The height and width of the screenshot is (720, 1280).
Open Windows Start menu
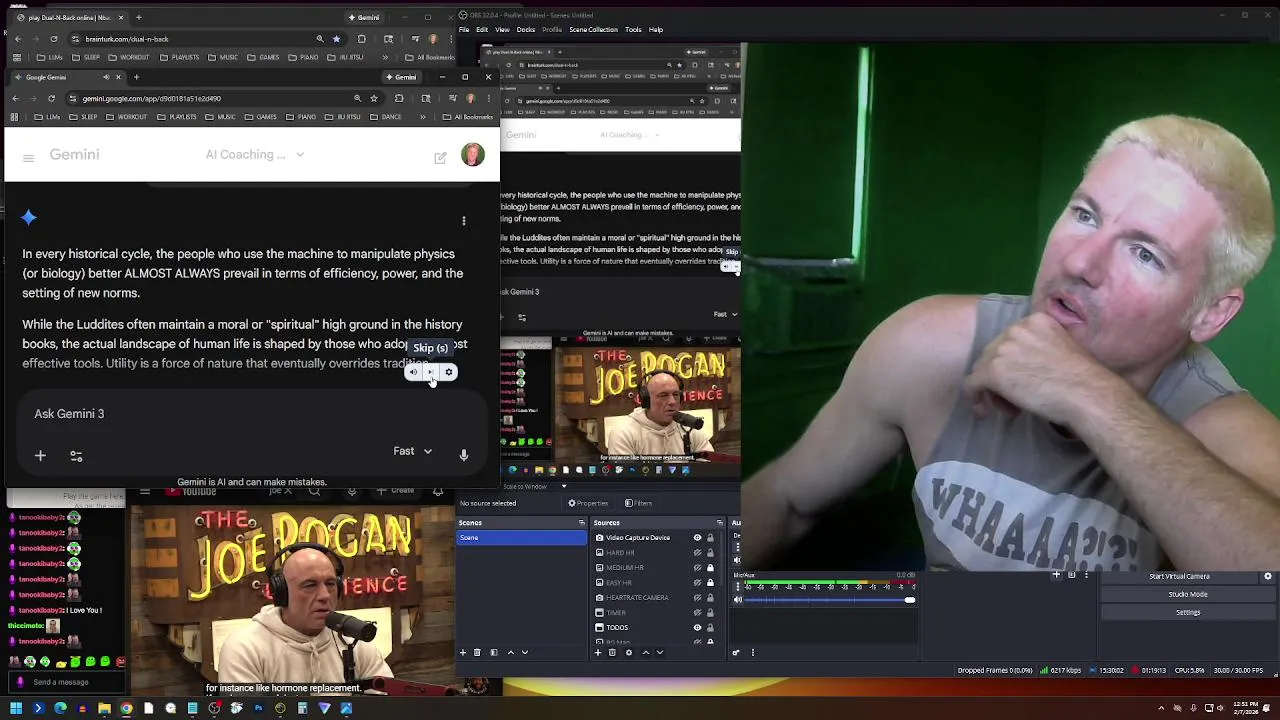(x=16, y=708)
